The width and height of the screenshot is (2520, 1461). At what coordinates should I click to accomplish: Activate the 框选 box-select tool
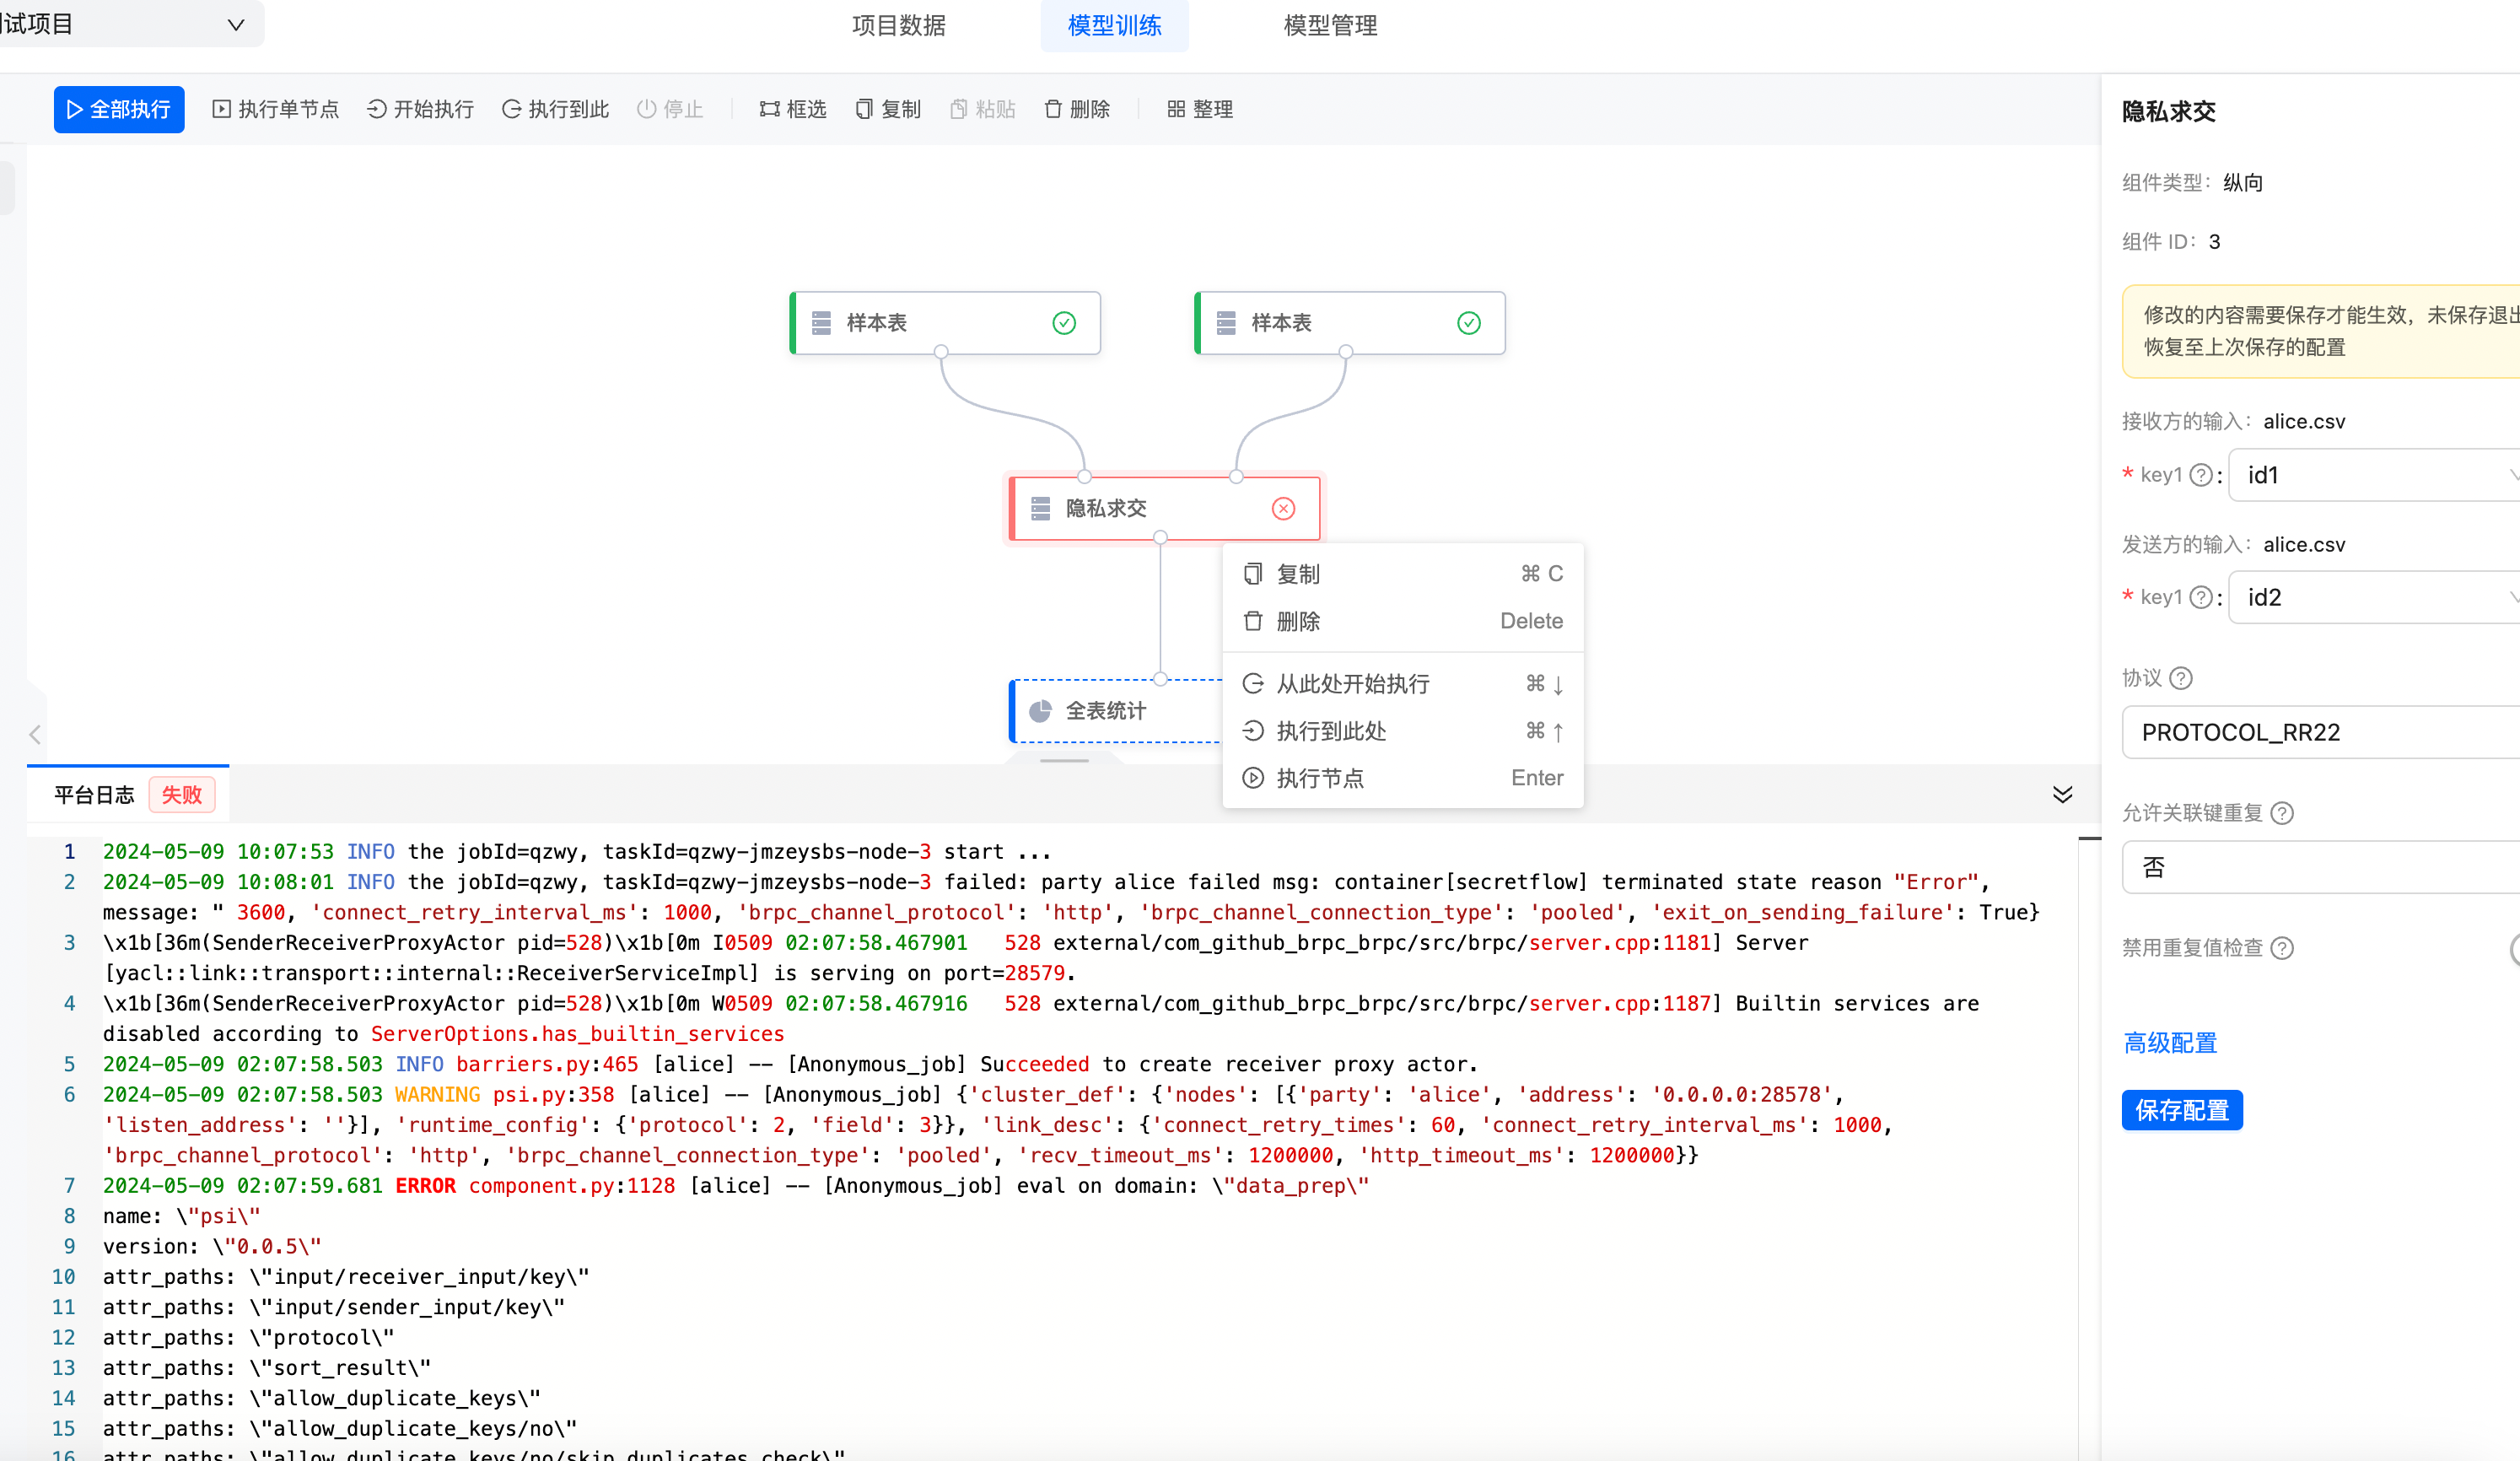793,109
